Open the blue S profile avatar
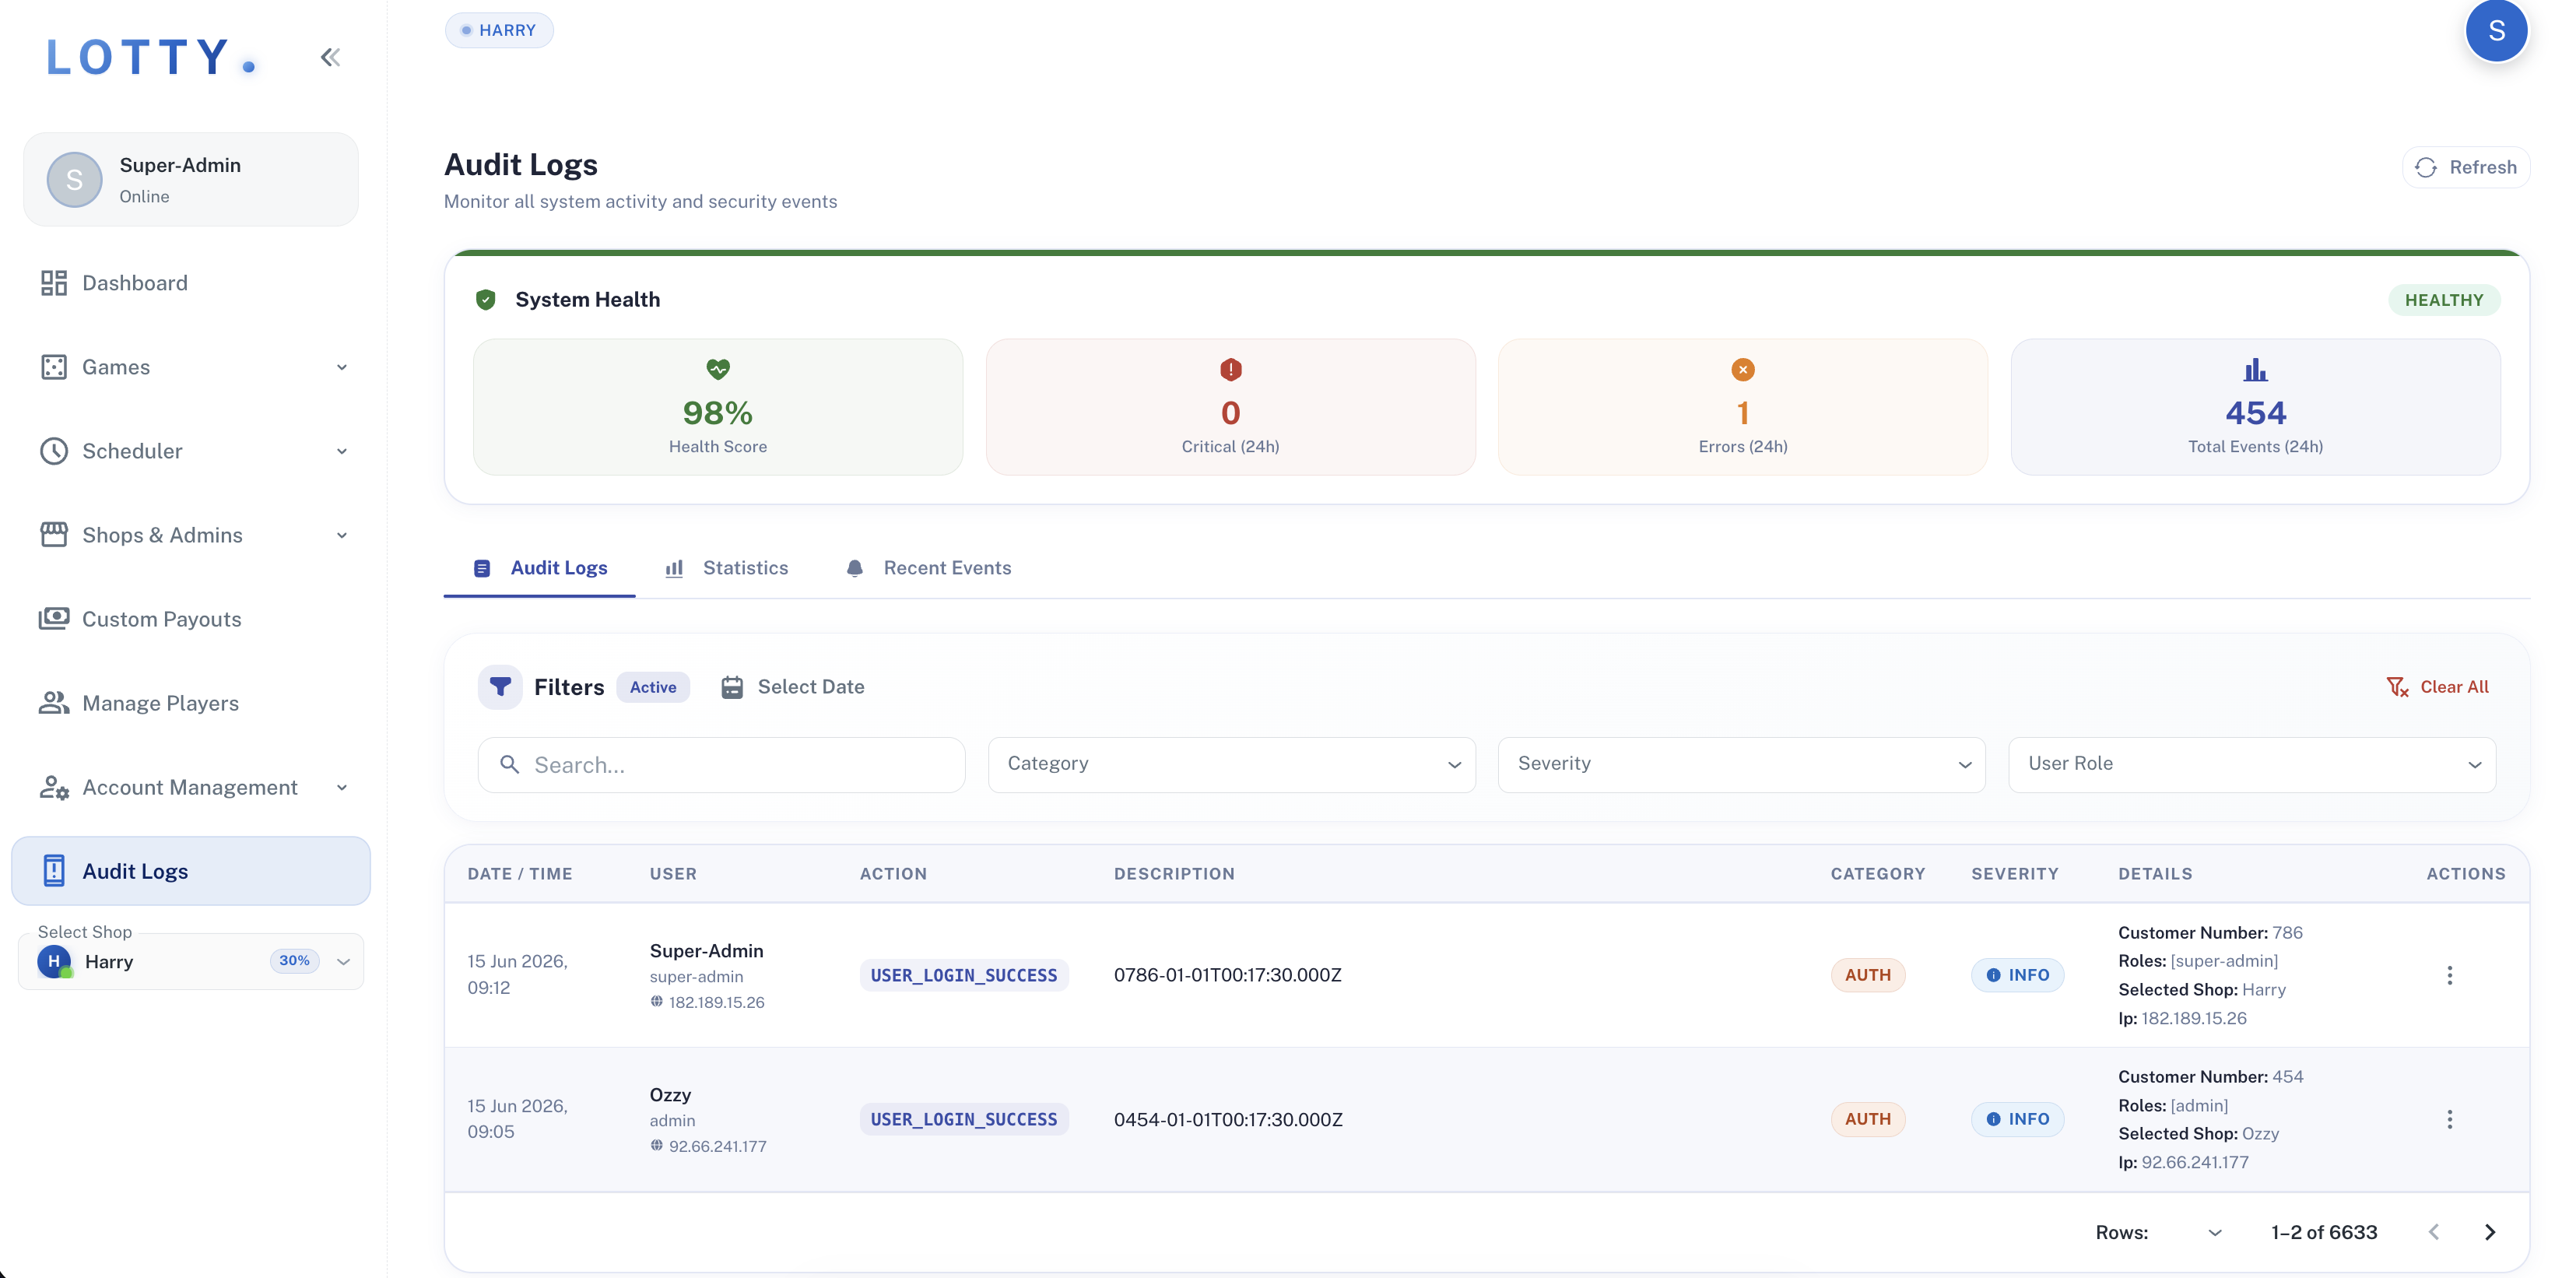Screen dimensions: 2576x1278 point(2496,31)
